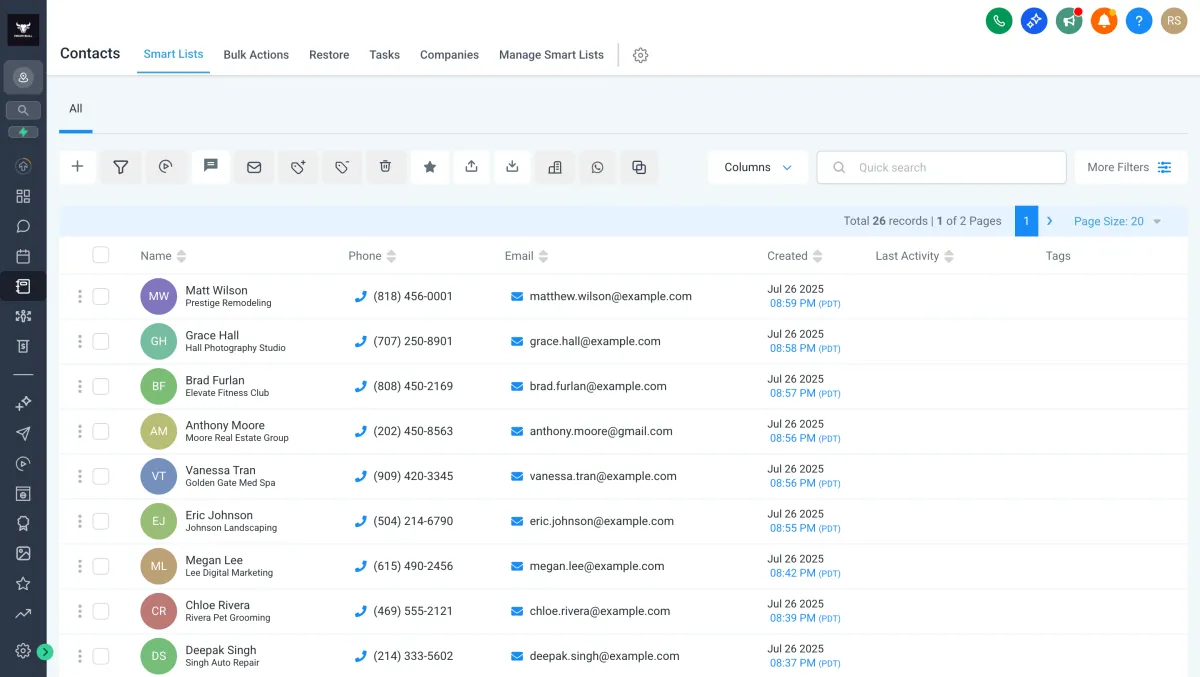The width and height of the screenshot is (1200, 677).
Task: Click the WhatsApp icon in toolbar
Action: pos(597,167)
